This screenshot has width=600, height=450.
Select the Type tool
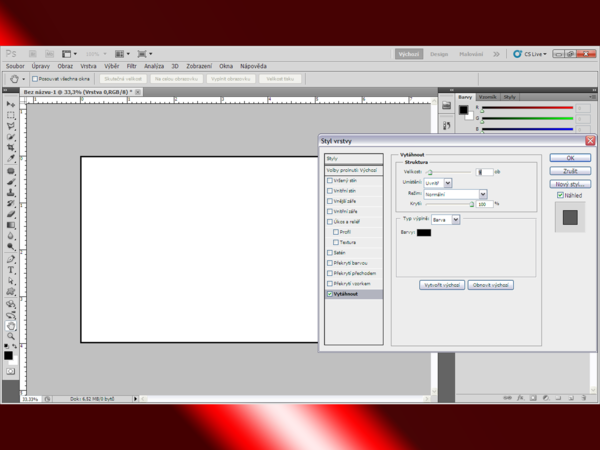pyautogui.click(x=11, y=270)
